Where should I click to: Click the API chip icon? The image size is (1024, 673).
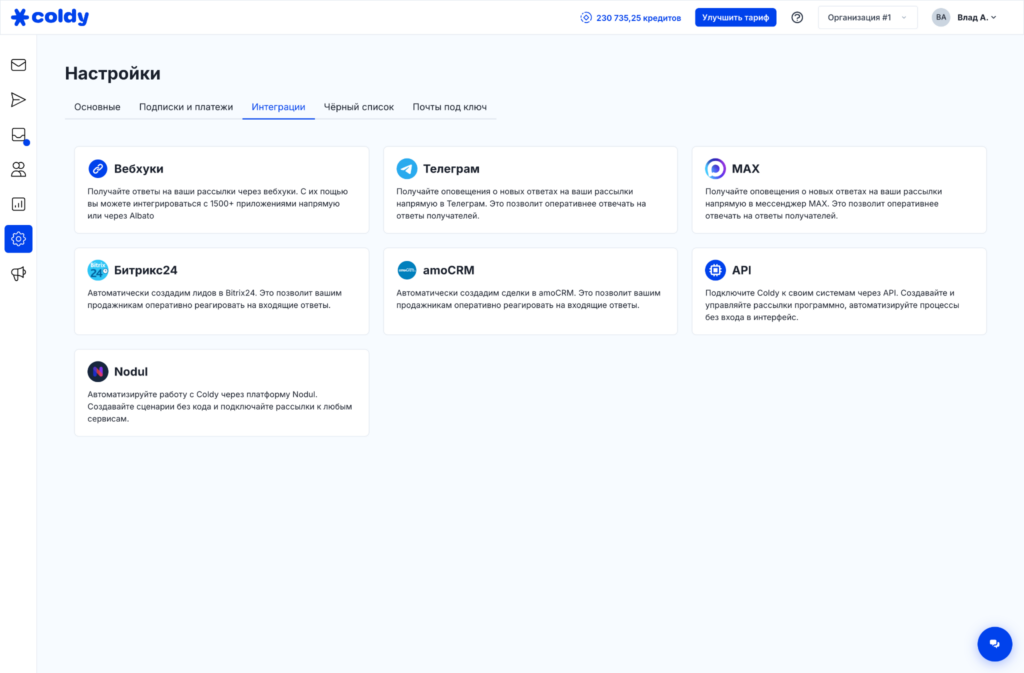[715, 270]
